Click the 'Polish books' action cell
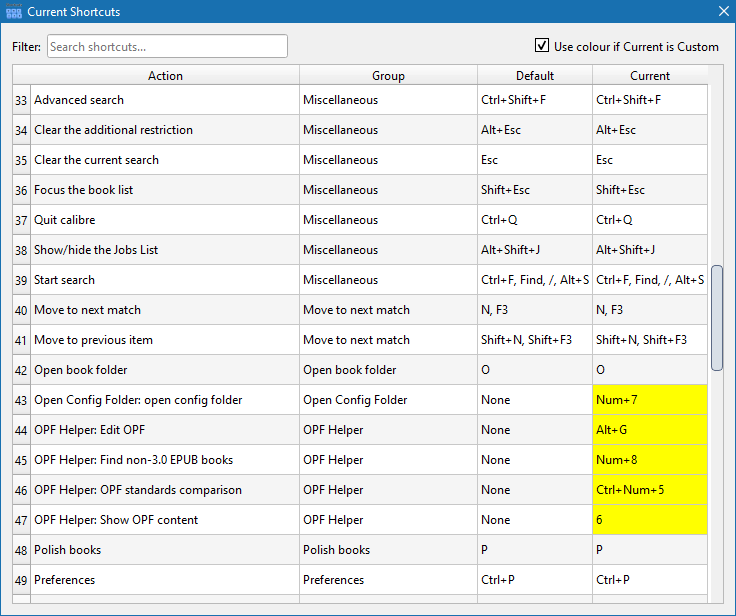This screenshot has width=736, height=616. (x=165, y=550)
